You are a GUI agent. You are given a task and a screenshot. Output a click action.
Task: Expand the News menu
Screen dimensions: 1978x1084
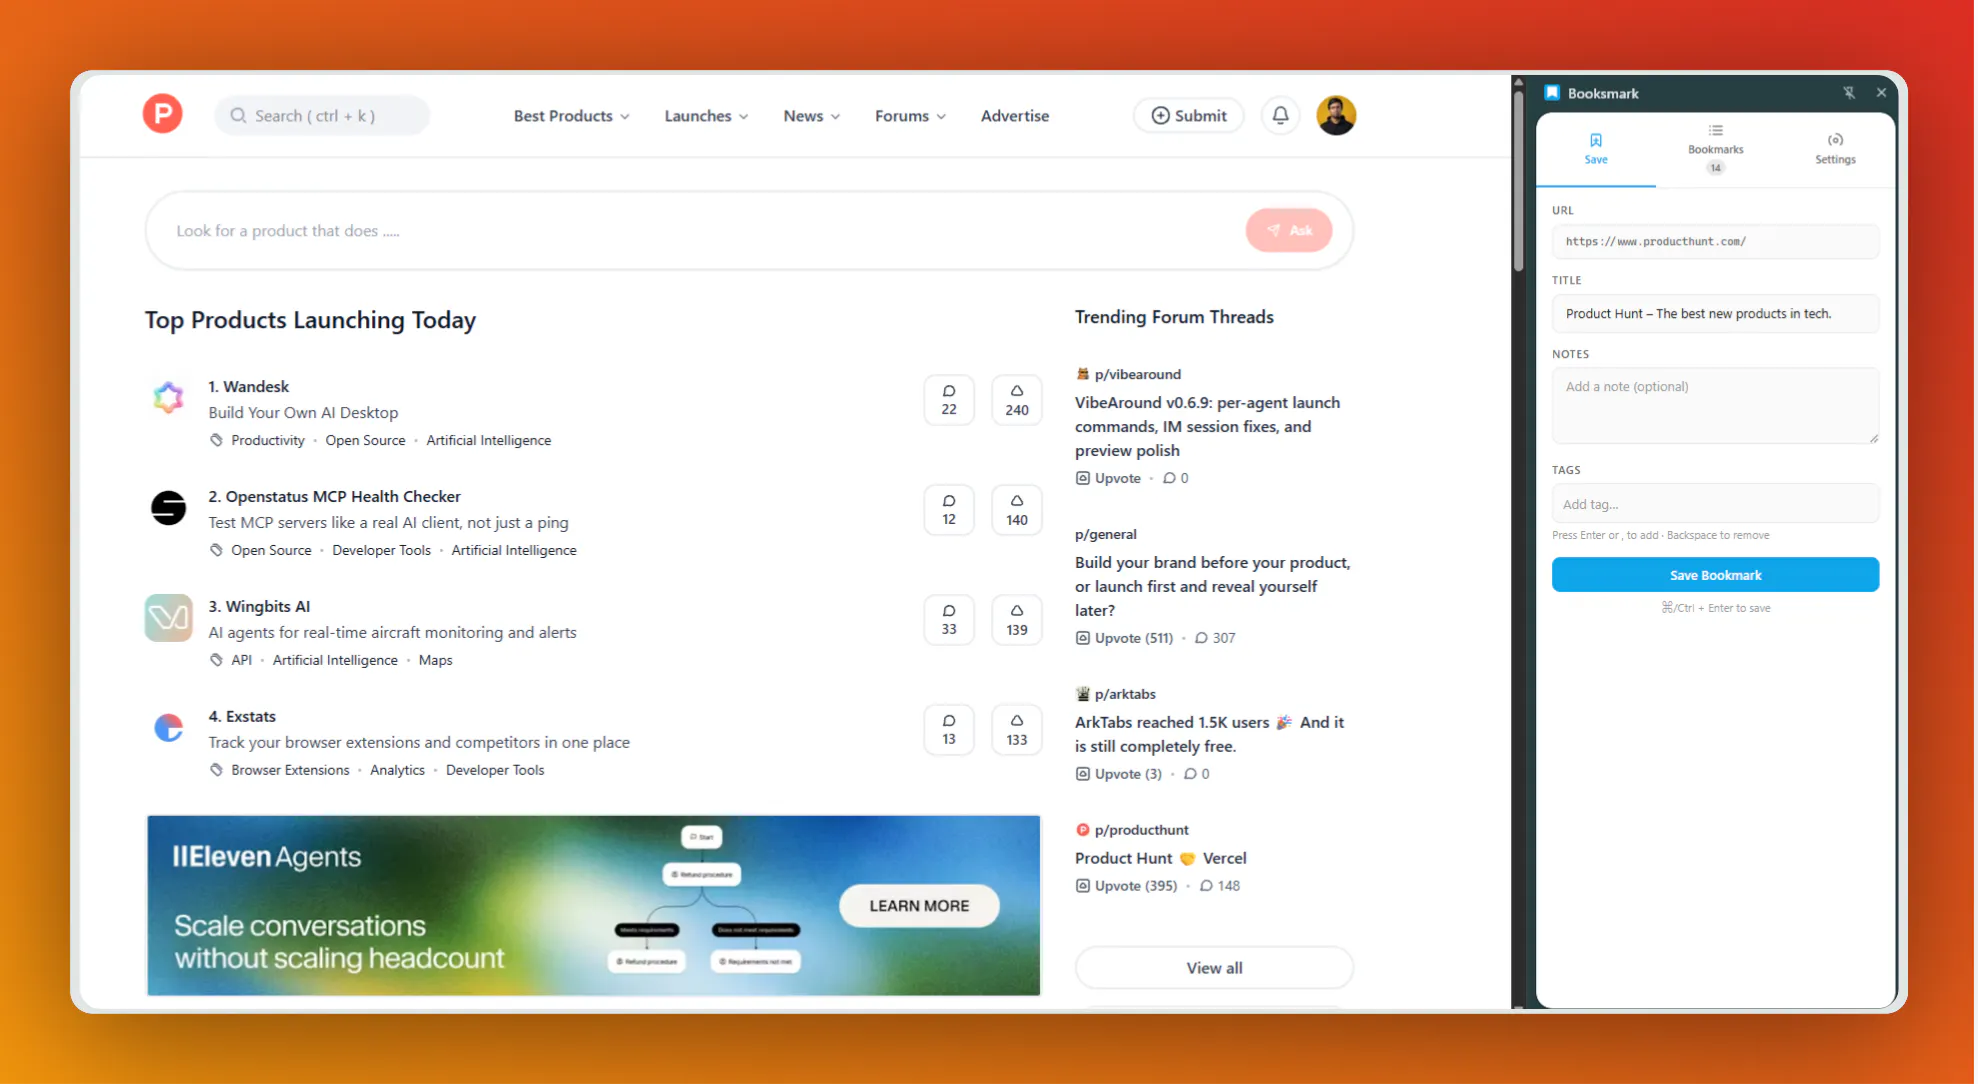pos(811,116)
